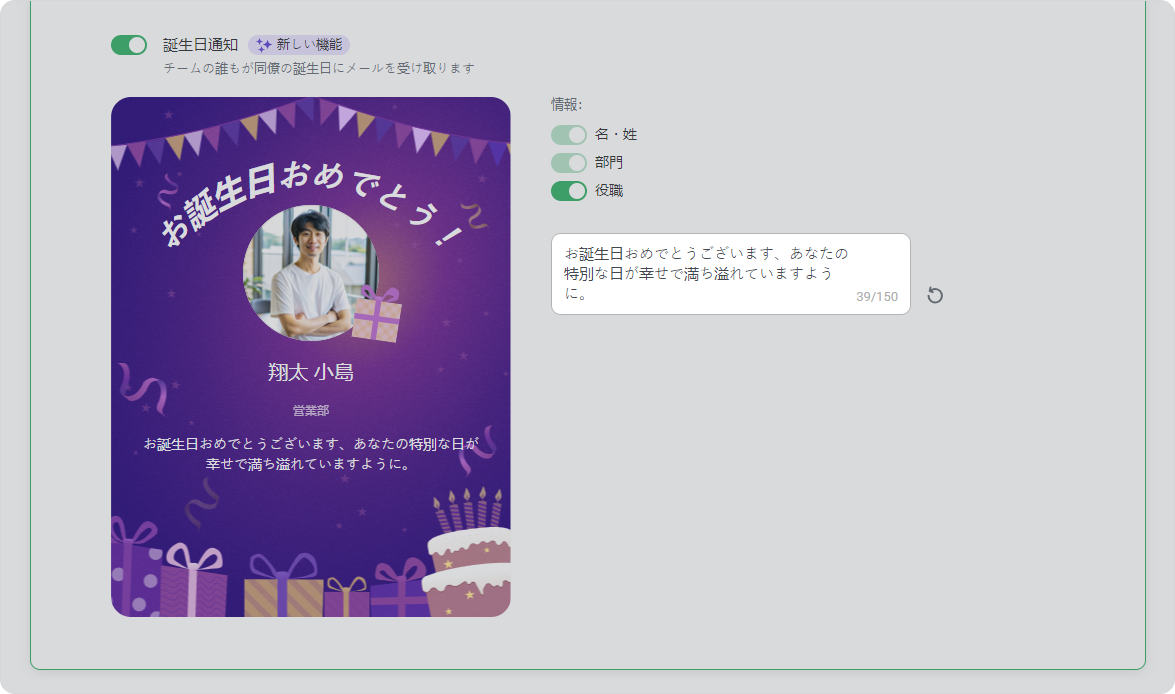Click the name 翔太 小島 on the card
Viewport: 1175px width, 694px height.
click(x=311, y=372)
